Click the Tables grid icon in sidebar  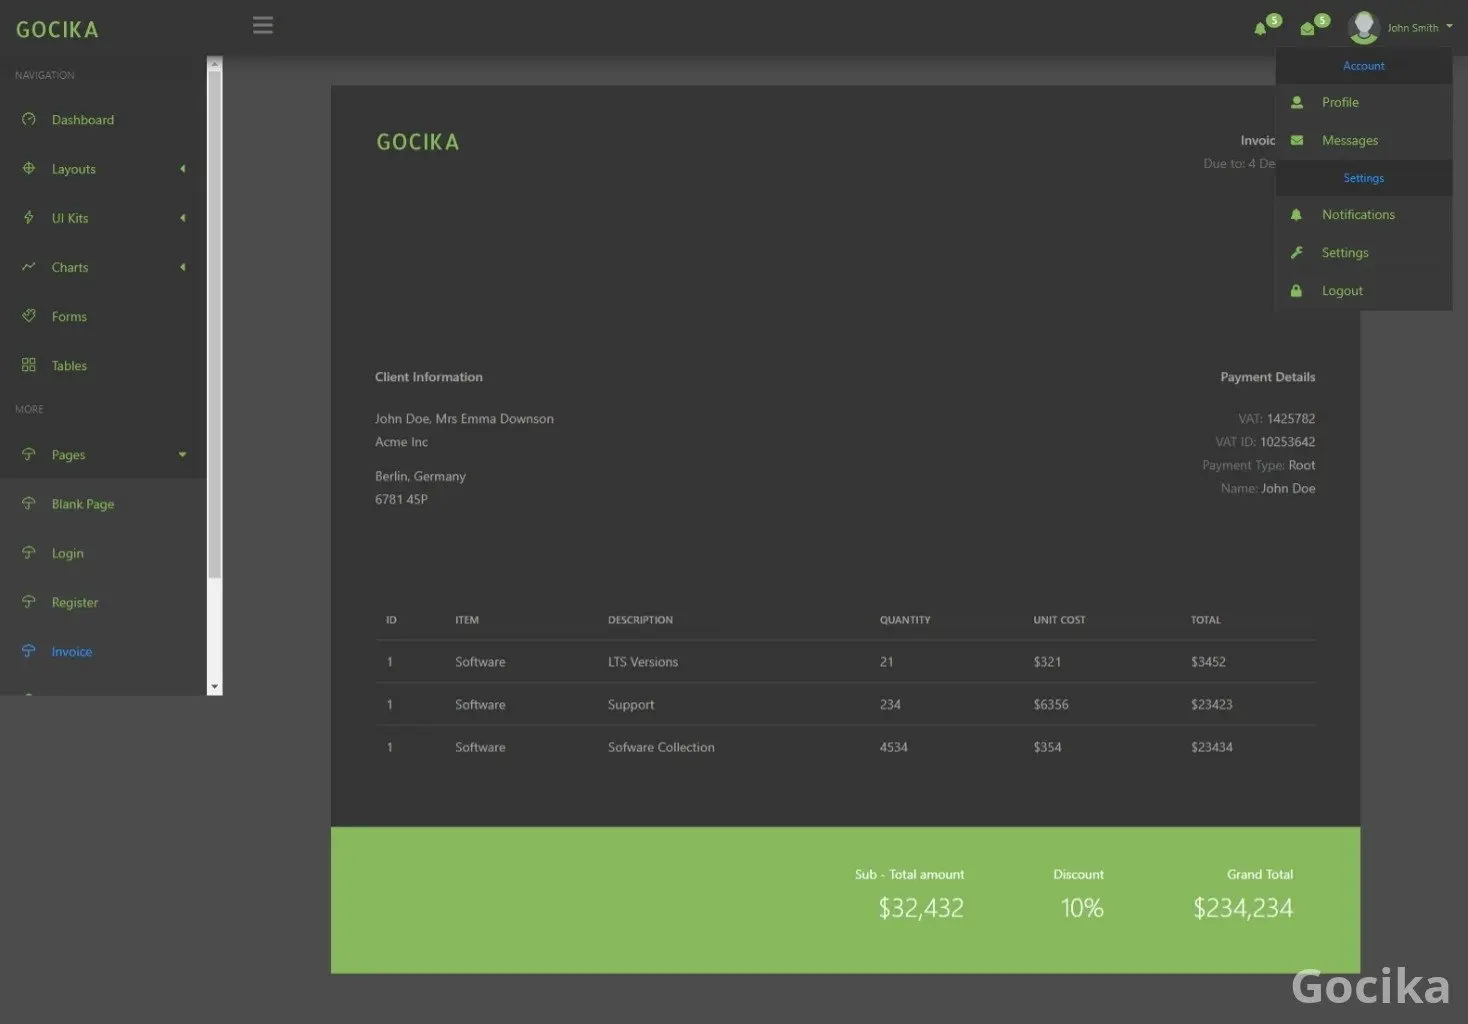point(29,365)
